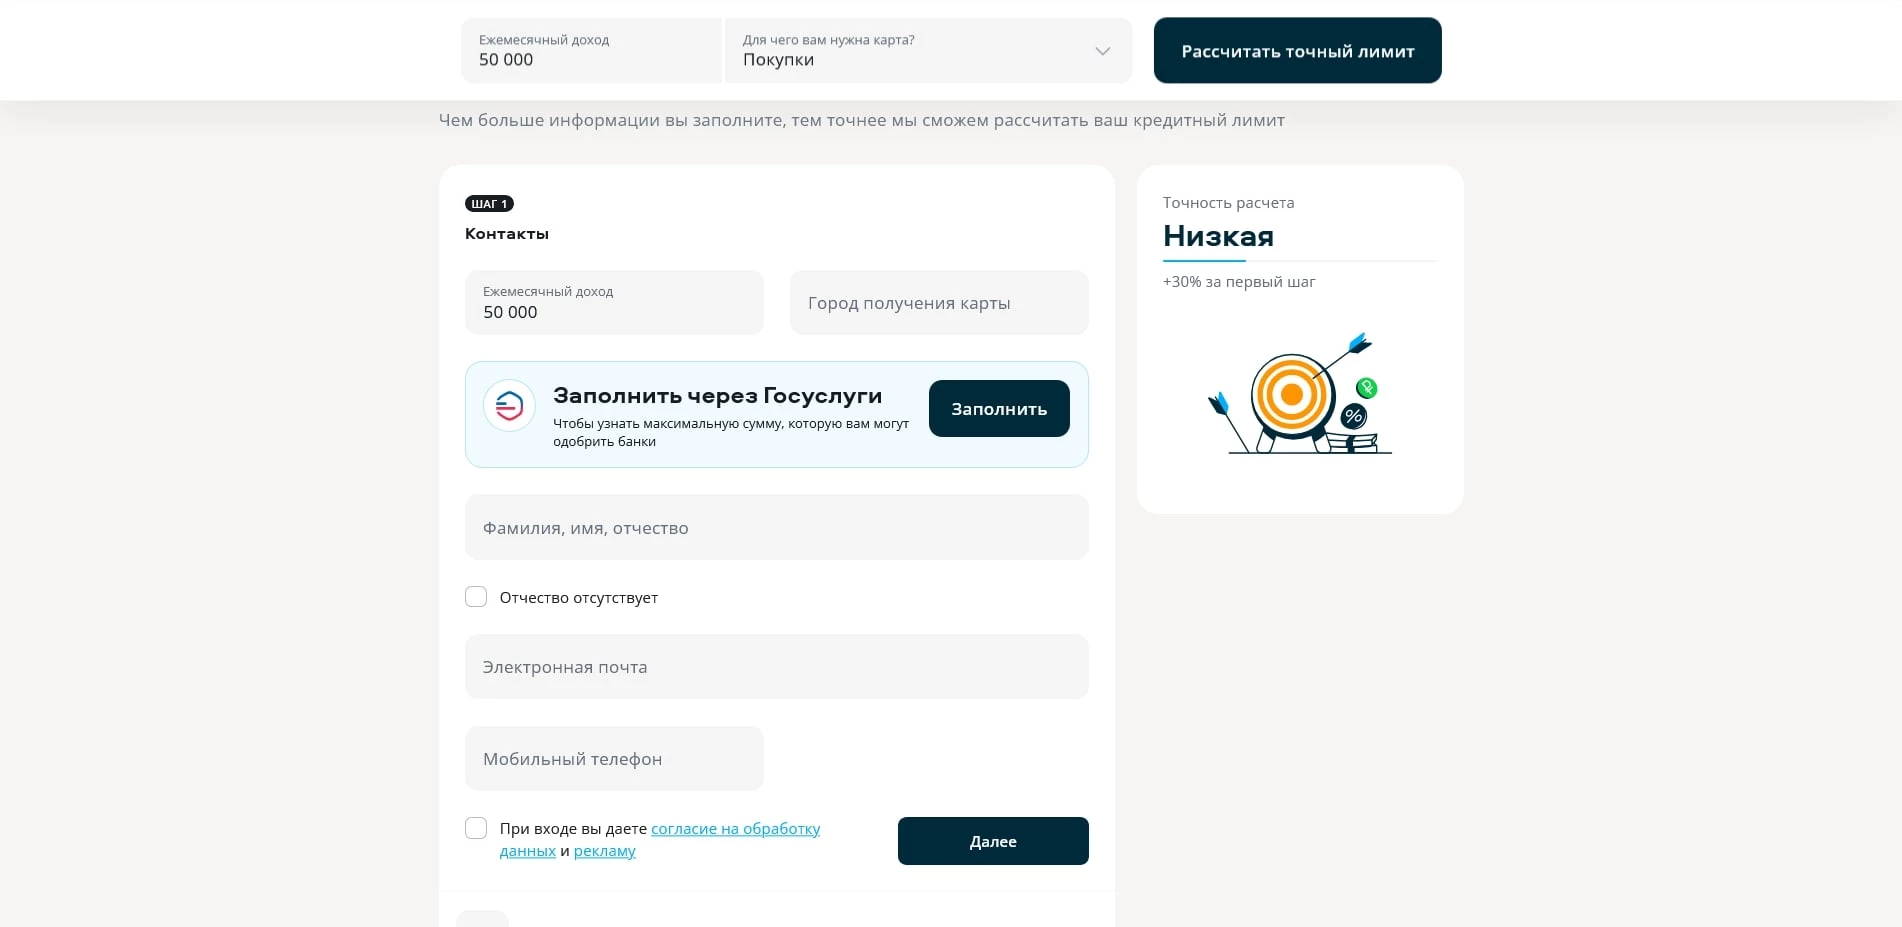
Task: Check the 'Отчество отсутствует' checkbox
Action: tap(476, 597)
